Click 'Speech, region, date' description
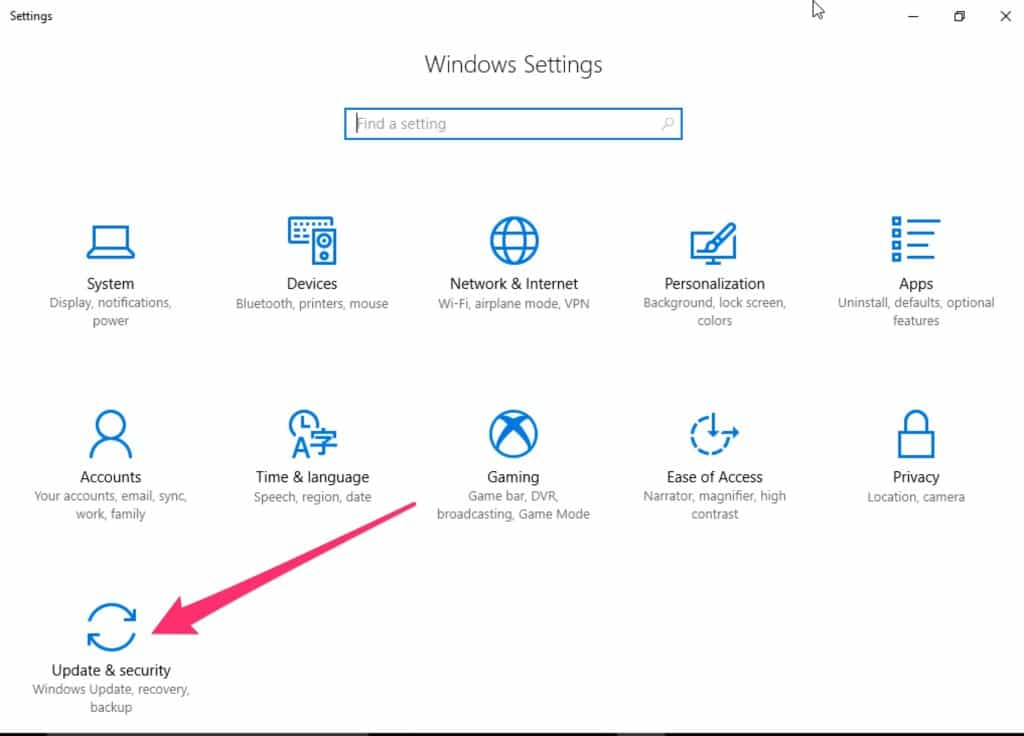This screenshot has height=736, width=1024. pos(312,497)
